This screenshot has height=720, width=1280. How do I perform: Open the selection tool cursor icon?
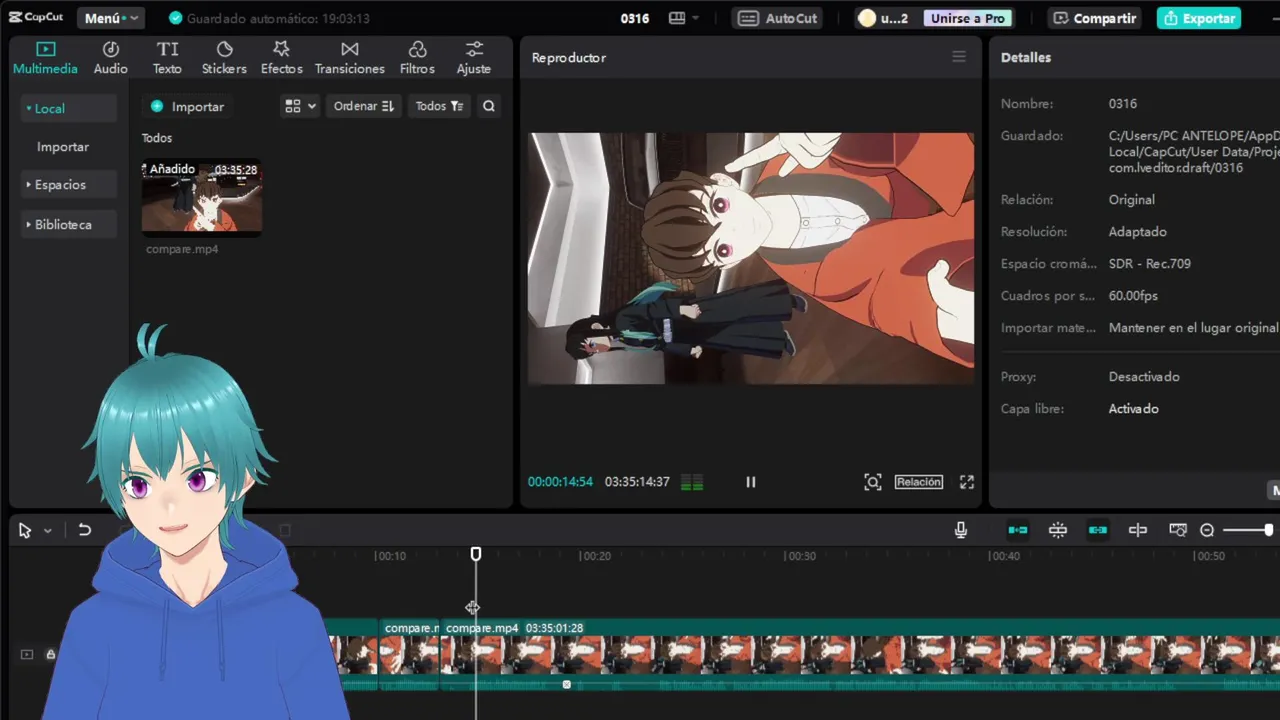(x=25, y=530)
